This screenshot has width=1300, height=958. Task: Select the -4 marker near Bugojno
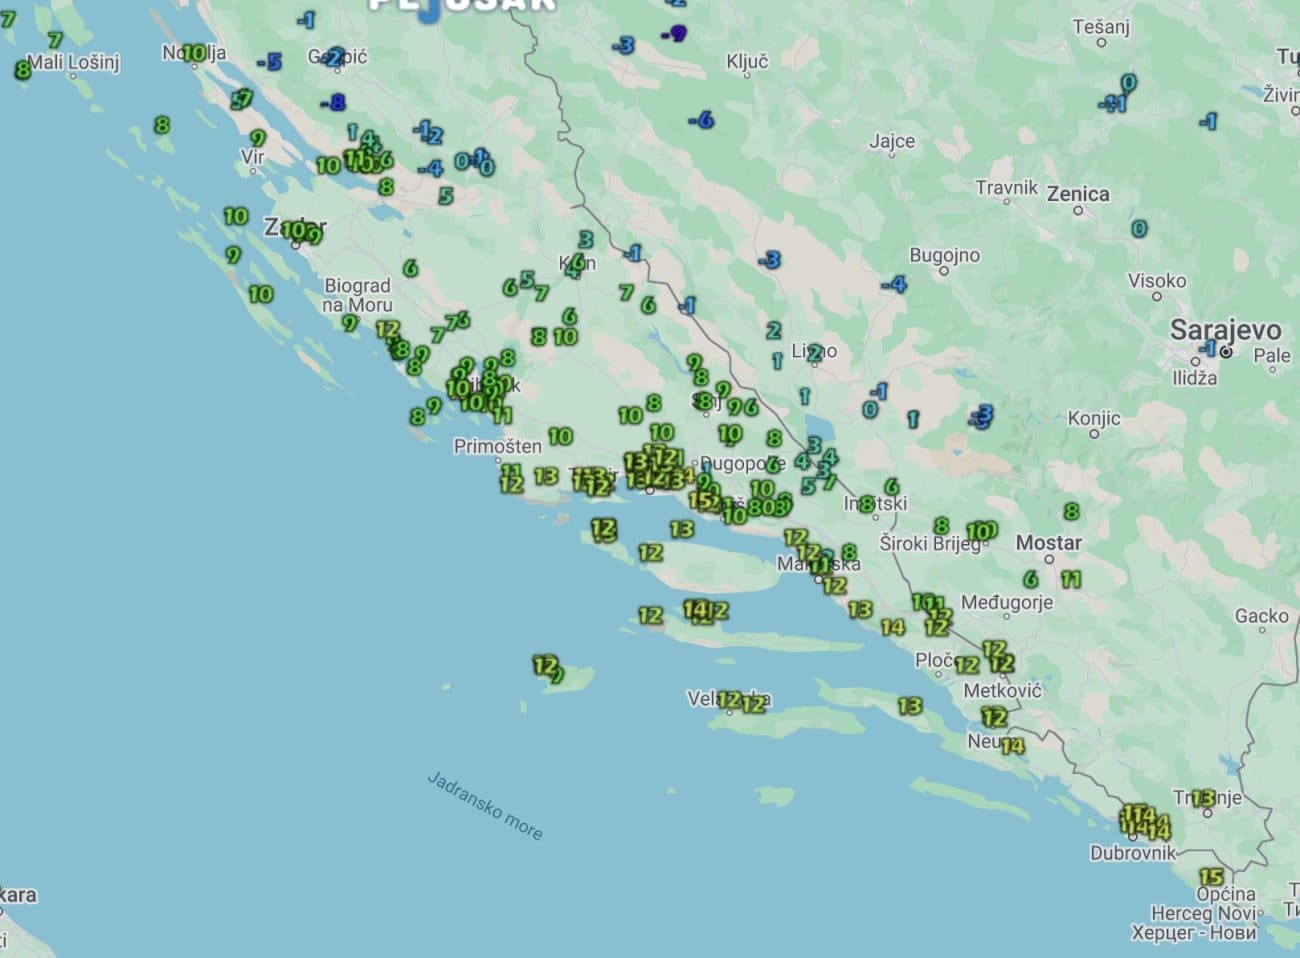tap(894, 284)
